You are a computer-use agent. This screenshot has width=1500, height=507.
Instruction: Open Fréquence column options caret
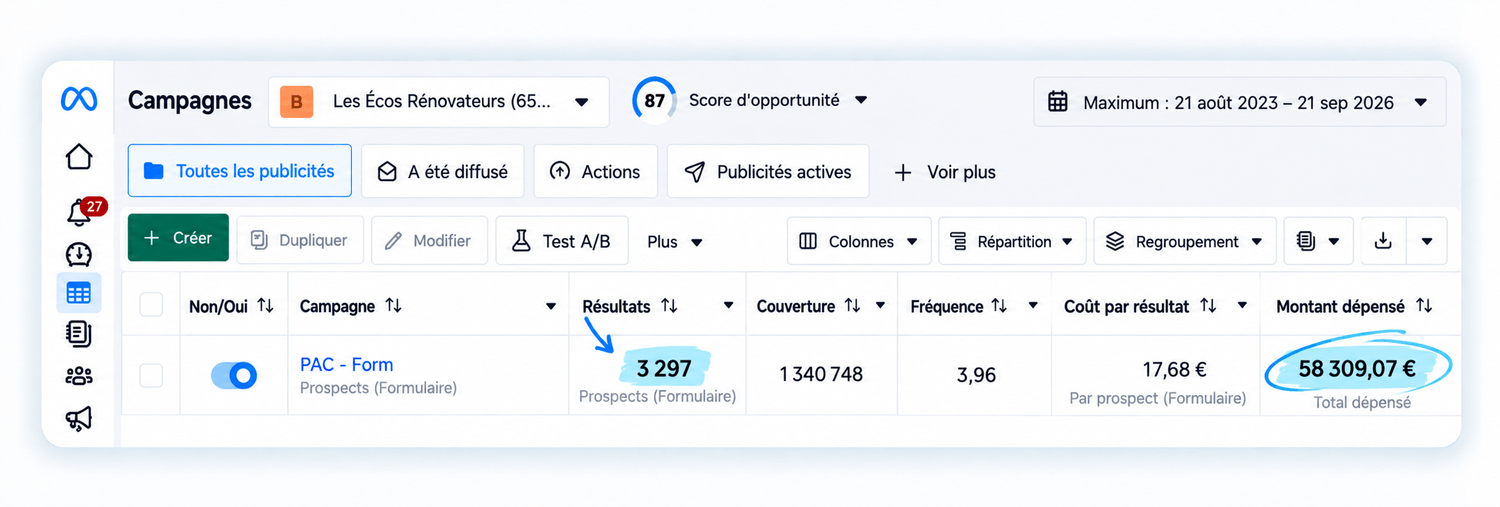(1033, 307)
